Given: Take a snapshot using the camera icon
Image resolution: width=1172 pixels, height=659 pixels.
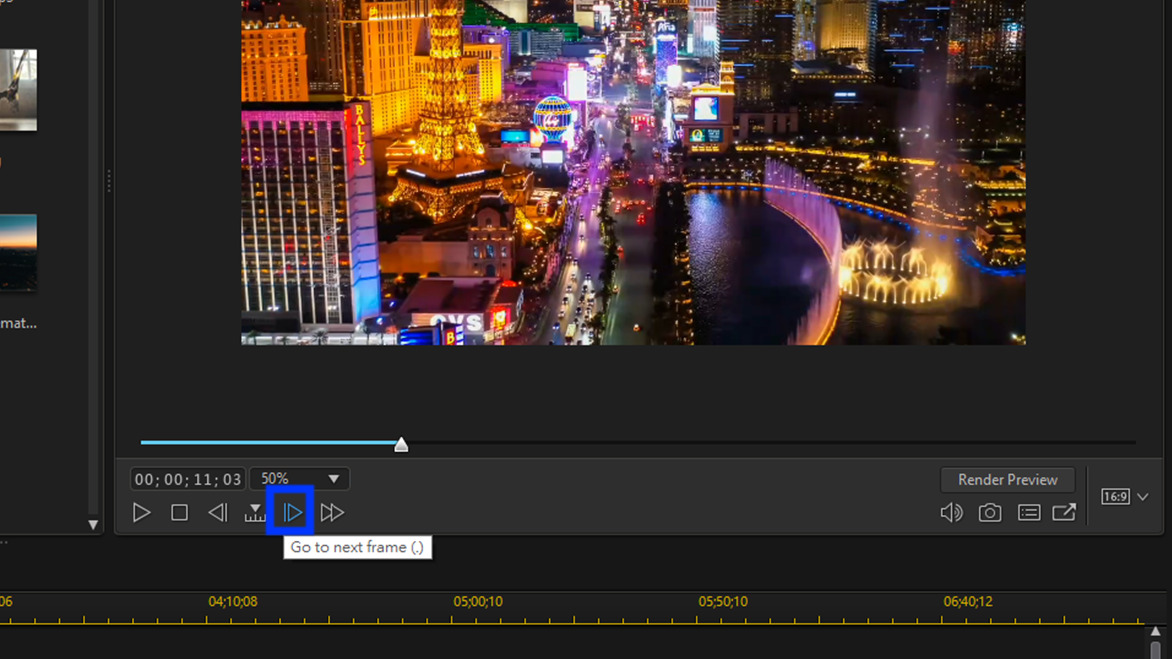Looking at the screenshot, I should coord(989,512).
